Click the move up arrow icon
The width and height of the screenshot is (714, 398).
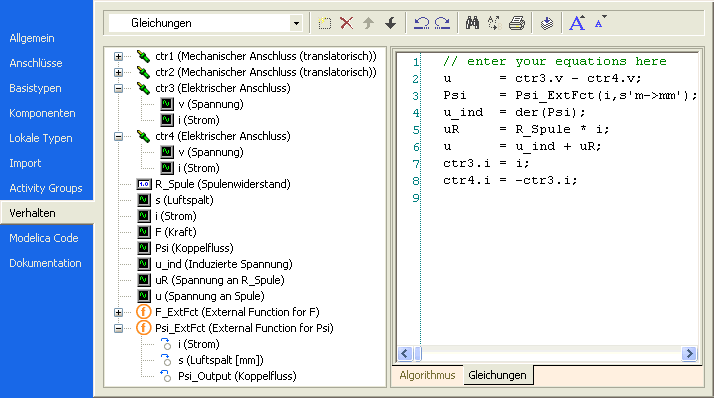(368, 23)
